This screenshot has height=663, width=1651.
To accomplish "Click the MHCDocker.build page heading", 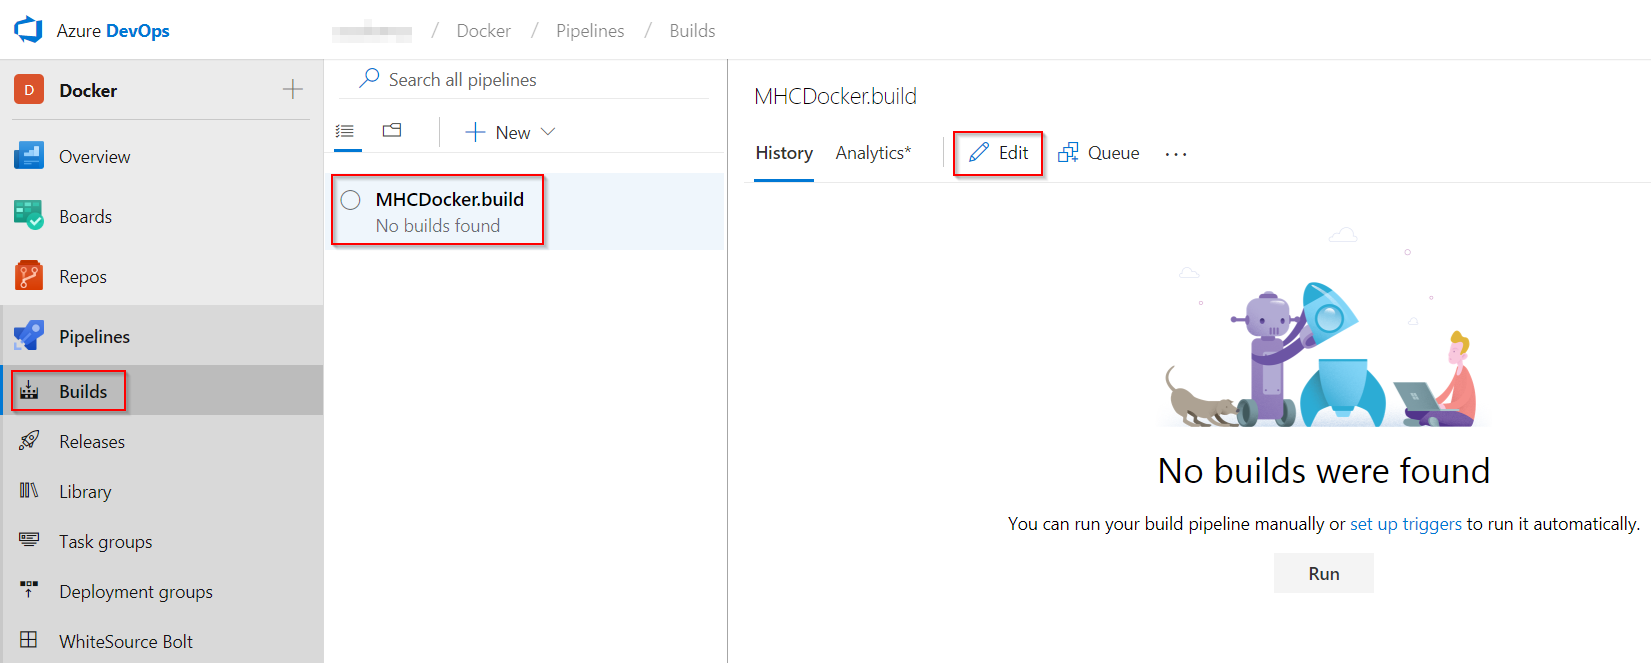I will pos(835,96).
